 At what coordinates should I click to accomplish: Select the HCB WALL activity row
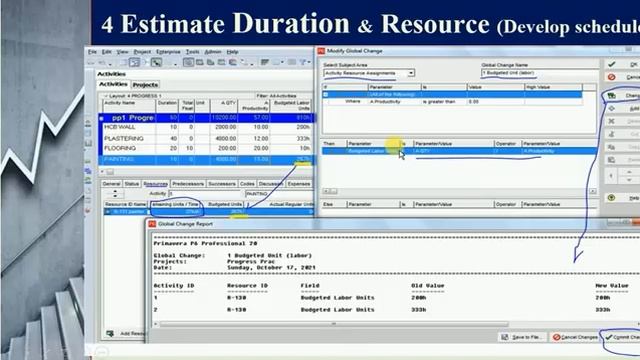pyautogui.click(x=207, y=127)
